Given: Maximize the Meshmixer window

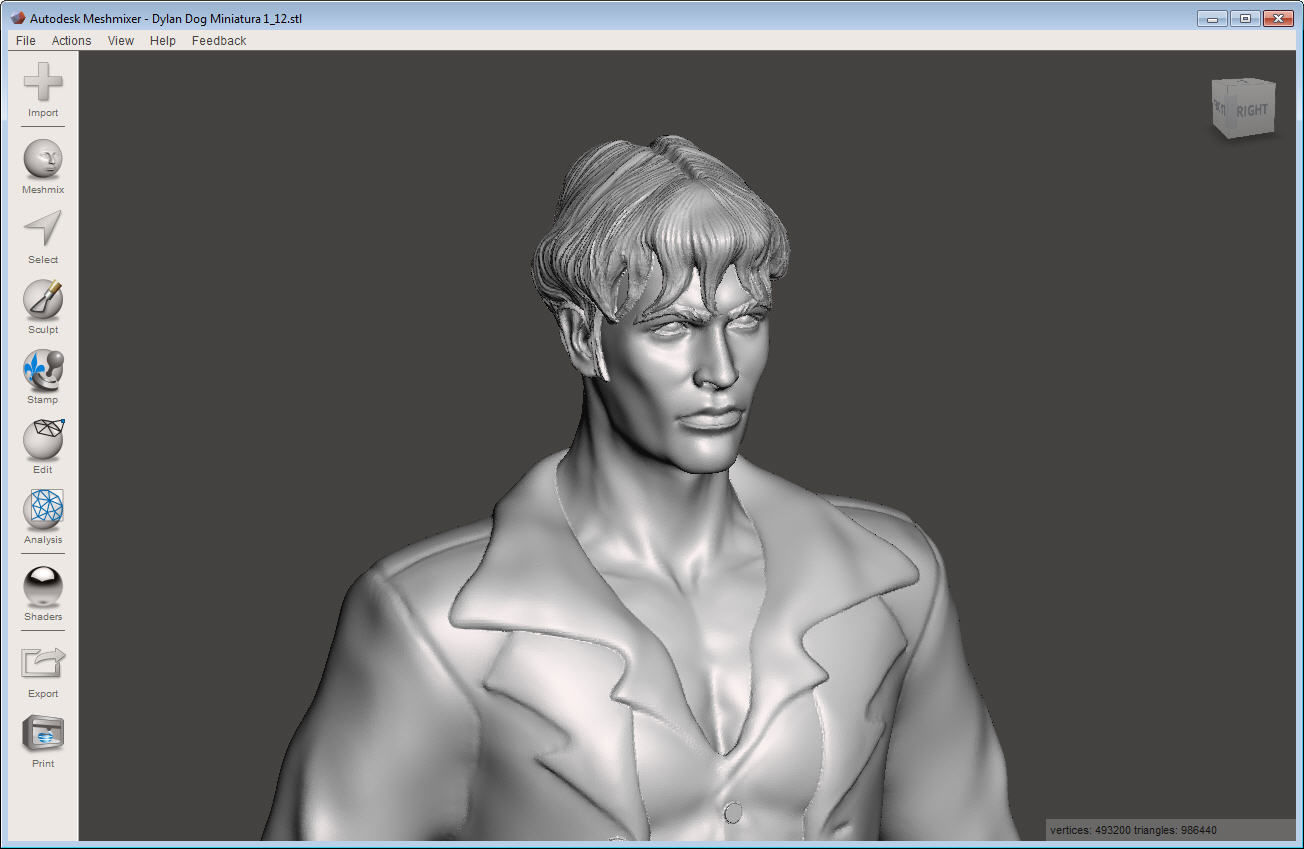Looking at the screenshot, I should 1245,18.
